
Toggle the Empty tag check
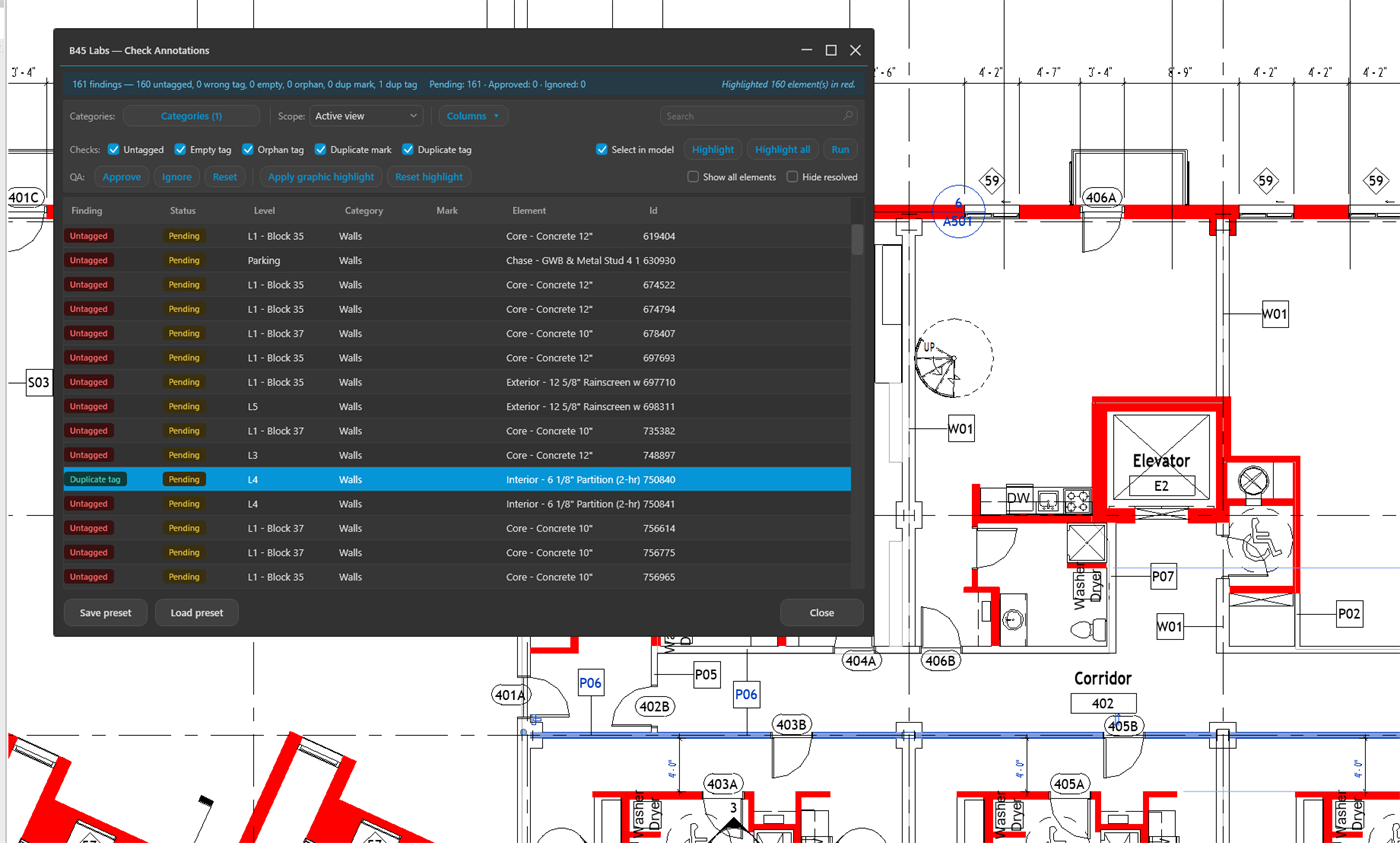click(181, 149)
